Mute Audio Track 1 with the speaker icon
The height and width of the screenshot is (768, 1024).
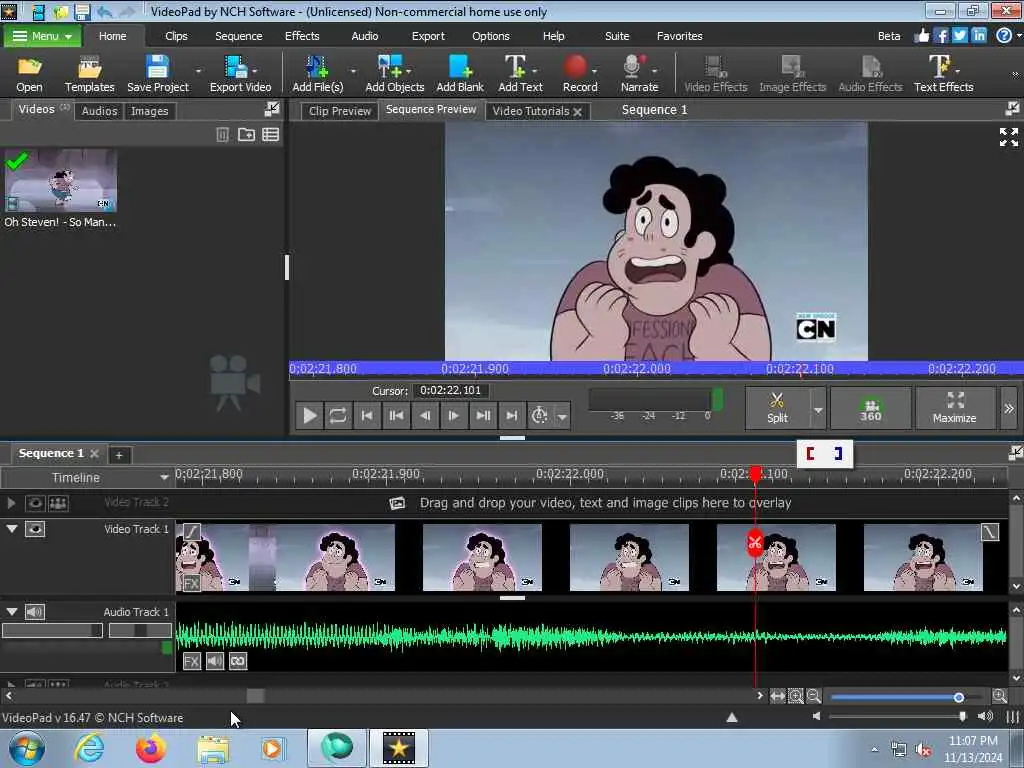click(215, 661)
